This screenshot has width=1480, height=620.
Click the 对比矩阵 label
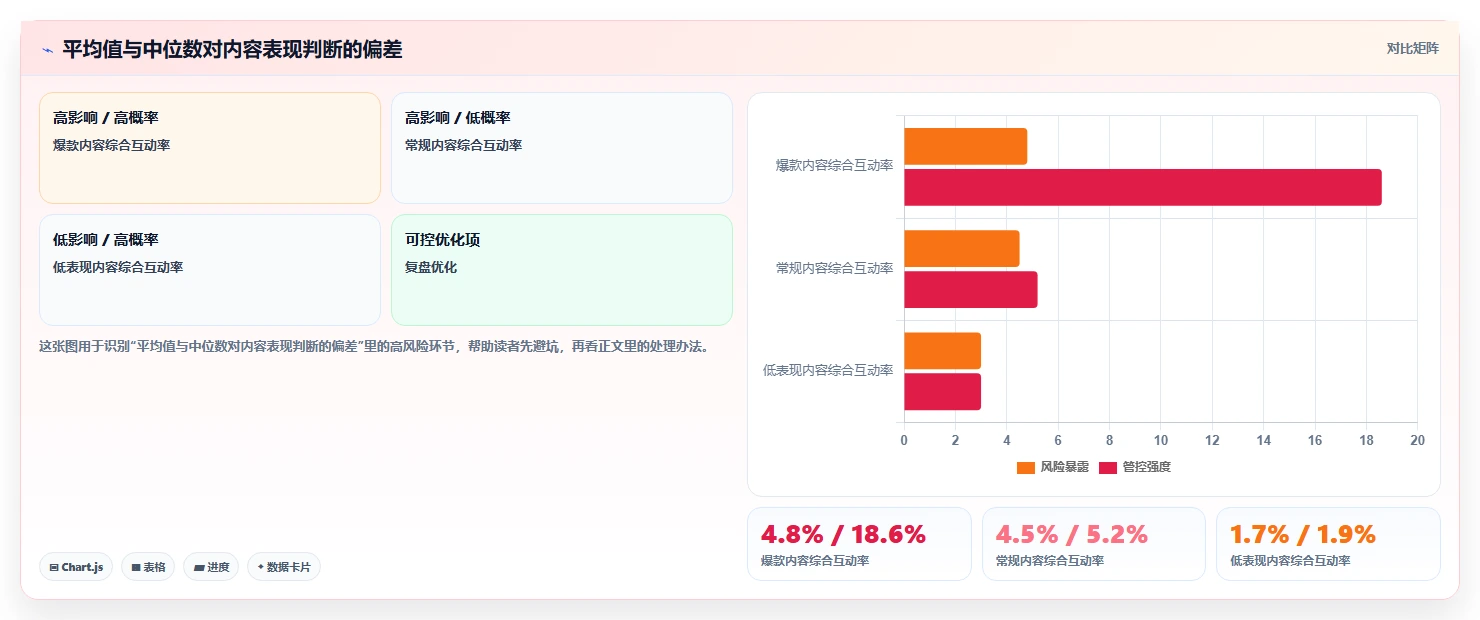1412,48
